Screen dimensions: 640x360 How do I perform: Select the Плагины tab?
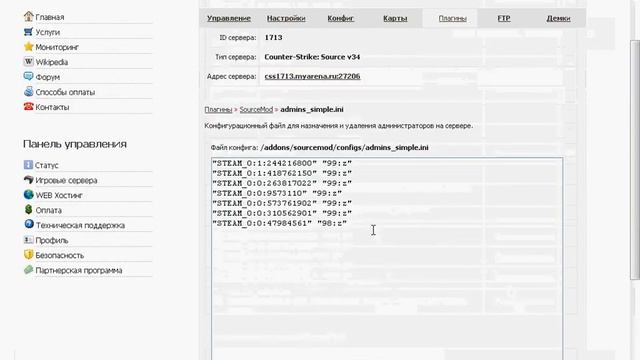[453, 18]
